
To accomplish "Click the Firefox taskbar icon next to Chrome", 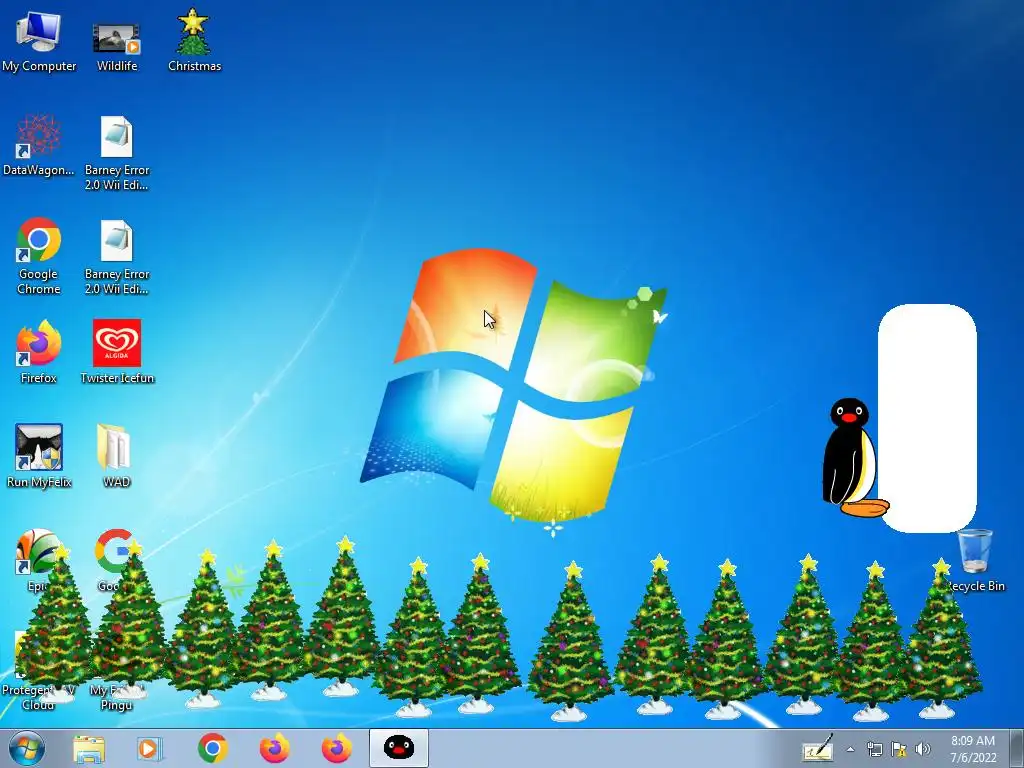I will pos(274,748).
